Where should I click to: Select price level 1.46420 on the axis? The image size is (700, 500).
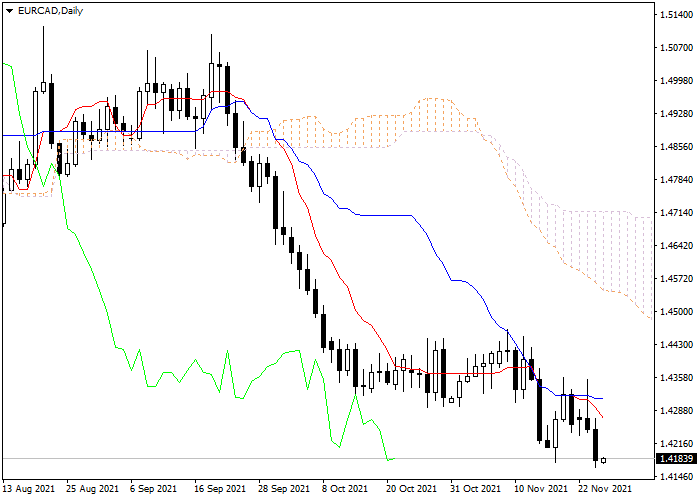(676, 246)
